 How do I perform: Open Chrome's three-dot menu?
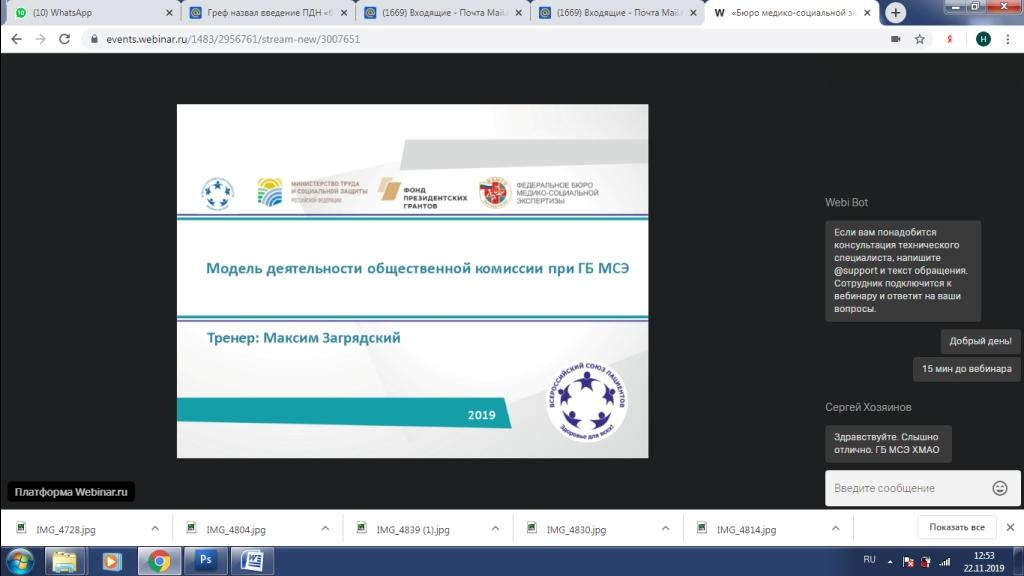click(1010, 39)
